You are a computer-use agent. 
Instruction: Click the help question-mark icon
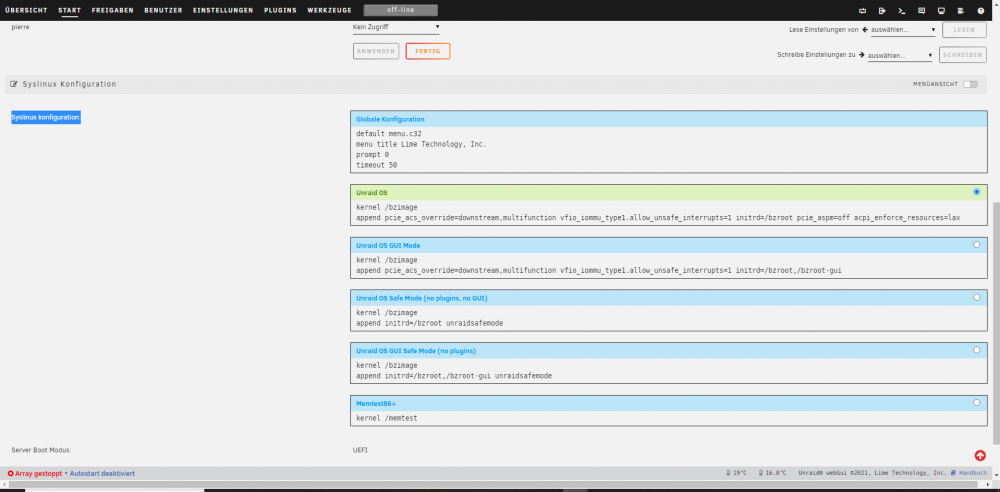[x=980, y=10]
